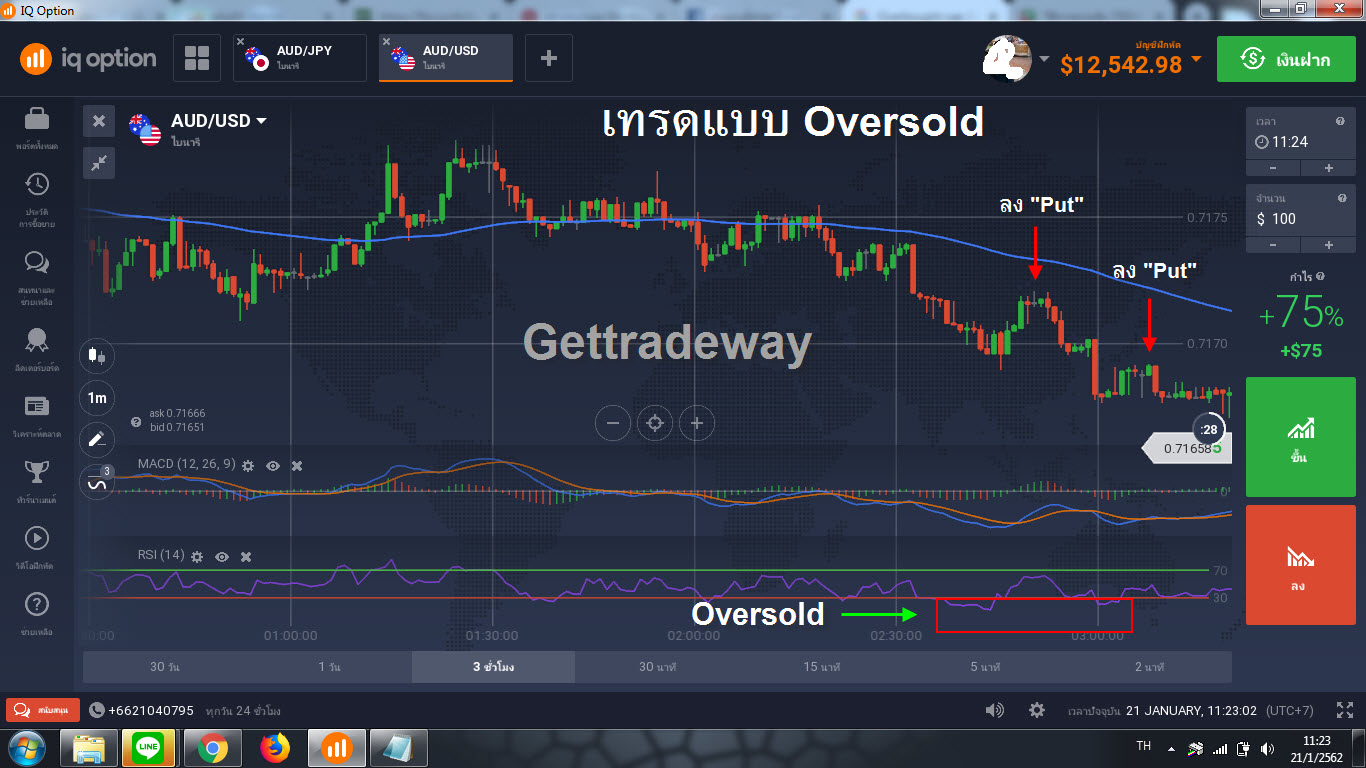Toggle RSI indicator visibility eye
The image size is (1366, 768).
tap(222, 556)
